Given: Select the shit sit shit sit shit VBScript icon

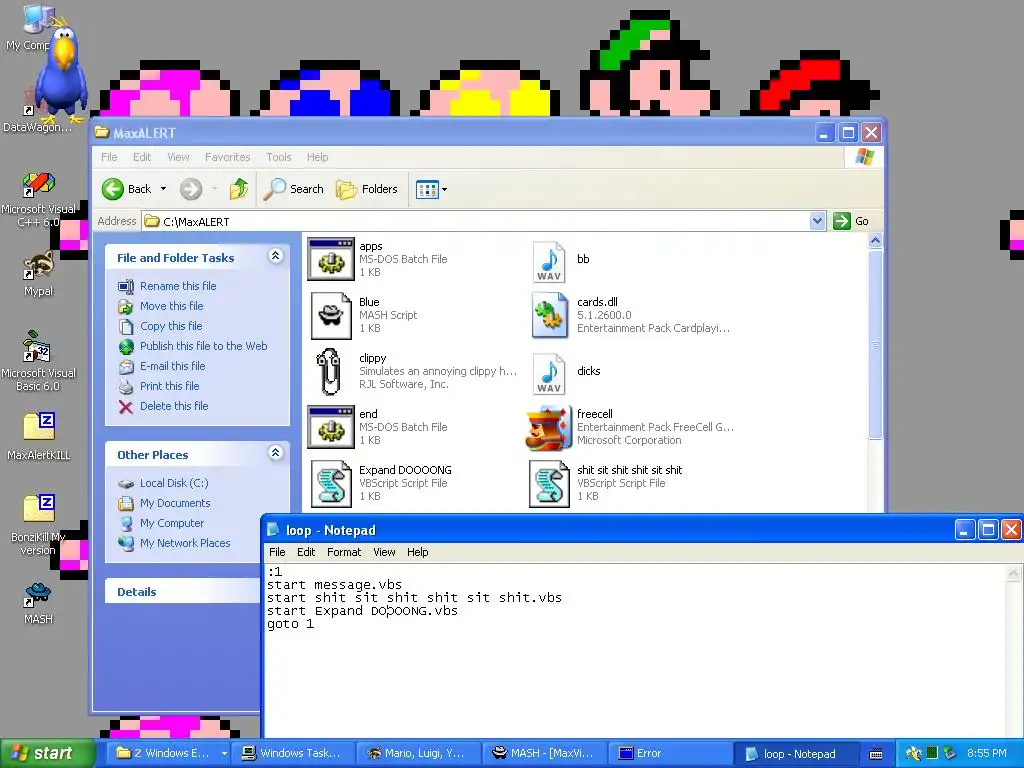Looking at the screenshot, I should 549,483.
